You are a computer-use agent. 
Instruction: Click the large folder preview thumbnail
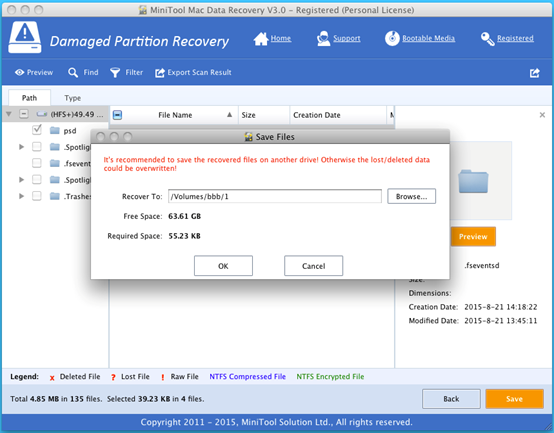click(473, 181)
